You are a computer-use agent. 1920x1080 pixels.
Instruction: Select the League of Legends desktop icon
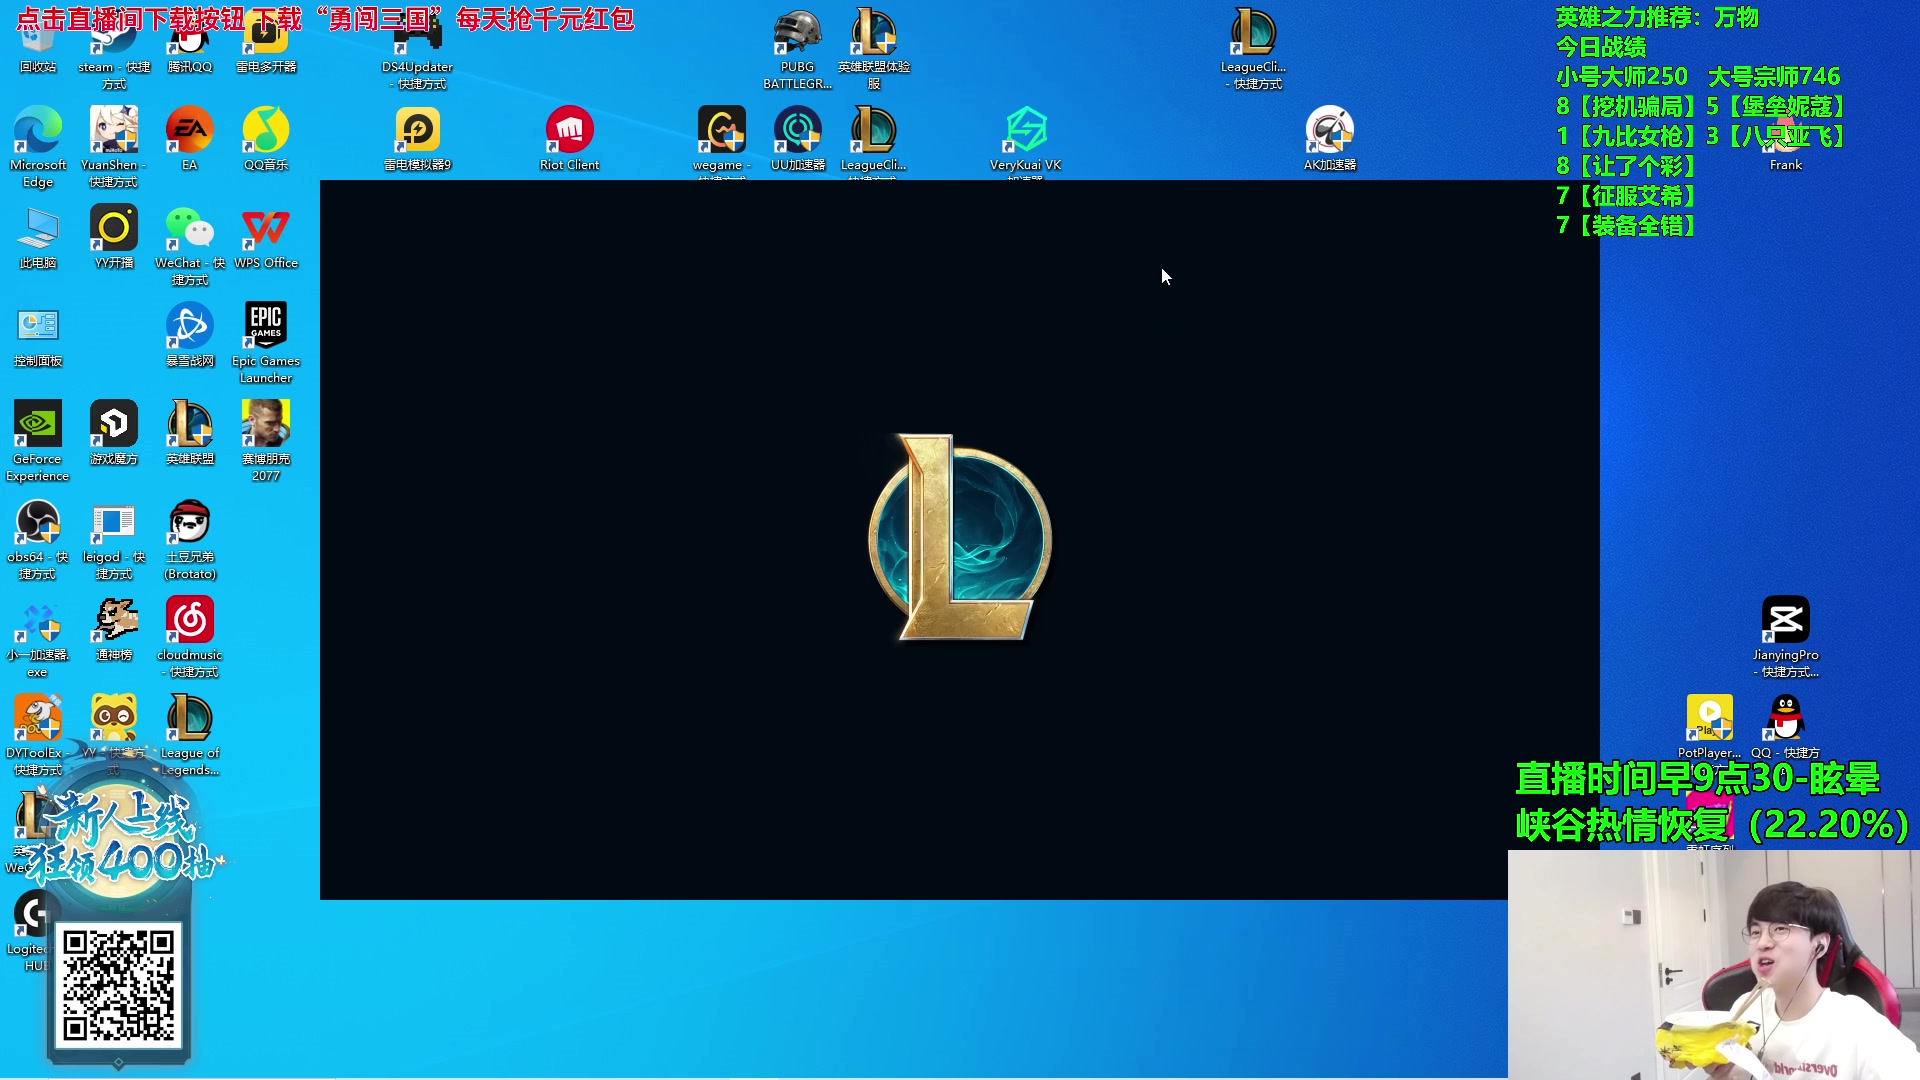click(189, 734)
